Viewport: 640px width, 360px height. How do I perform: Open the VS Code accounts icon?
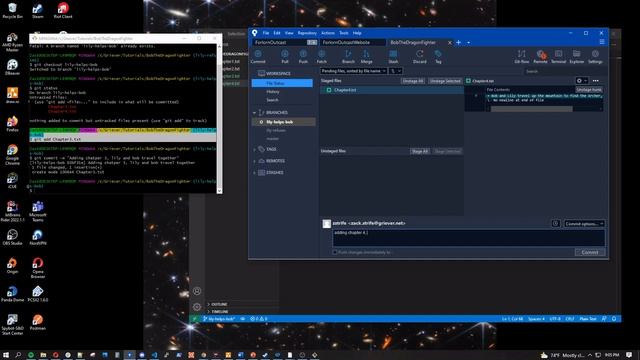(197, 291)
